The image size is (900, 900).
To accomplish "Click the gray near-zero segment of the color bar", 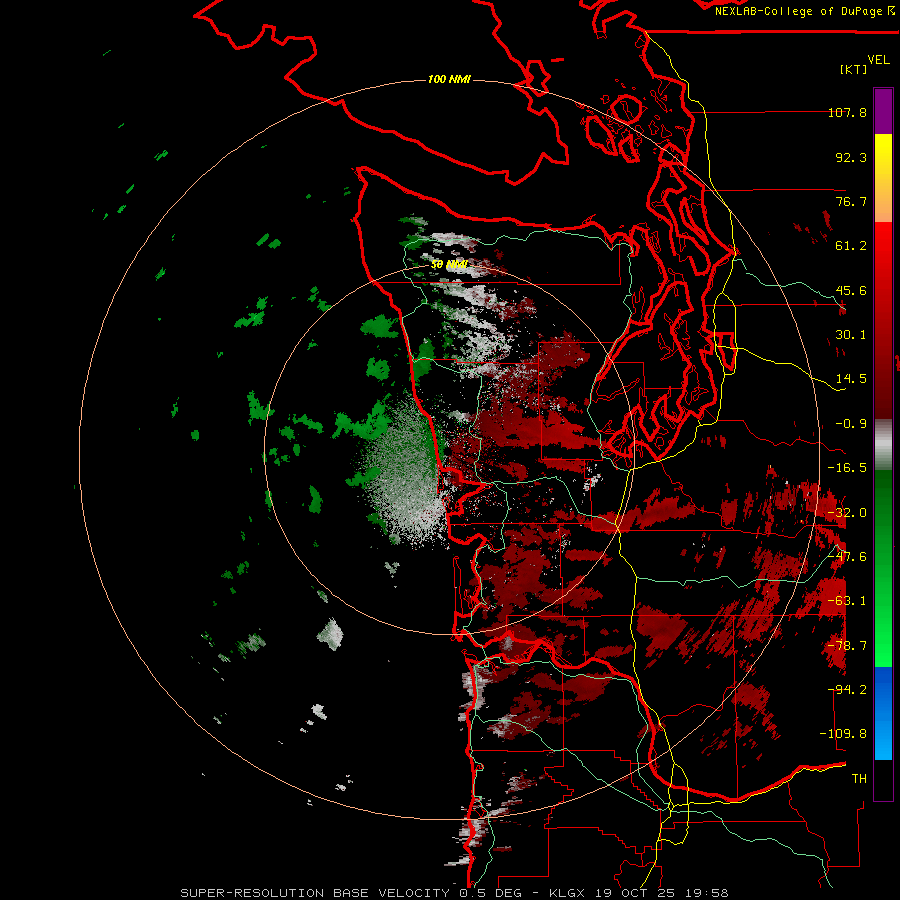I will pos(883,445).
